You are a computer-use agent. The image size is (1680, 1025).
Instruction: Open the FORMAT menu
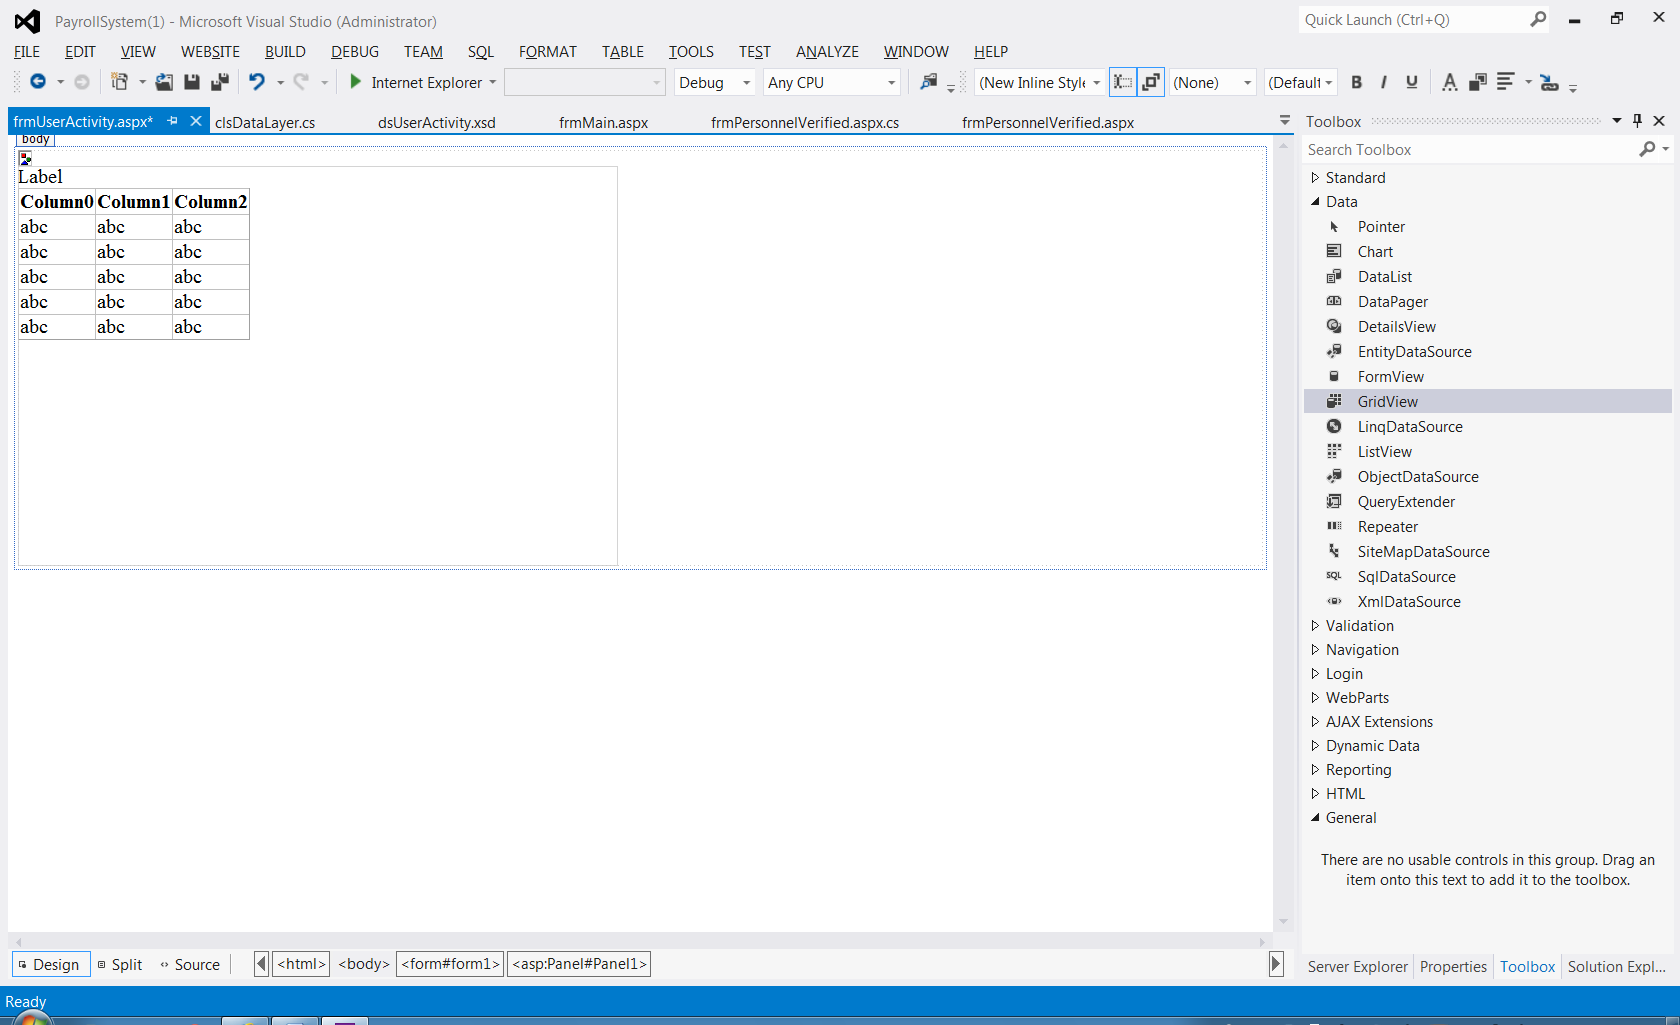click(547, 51)
